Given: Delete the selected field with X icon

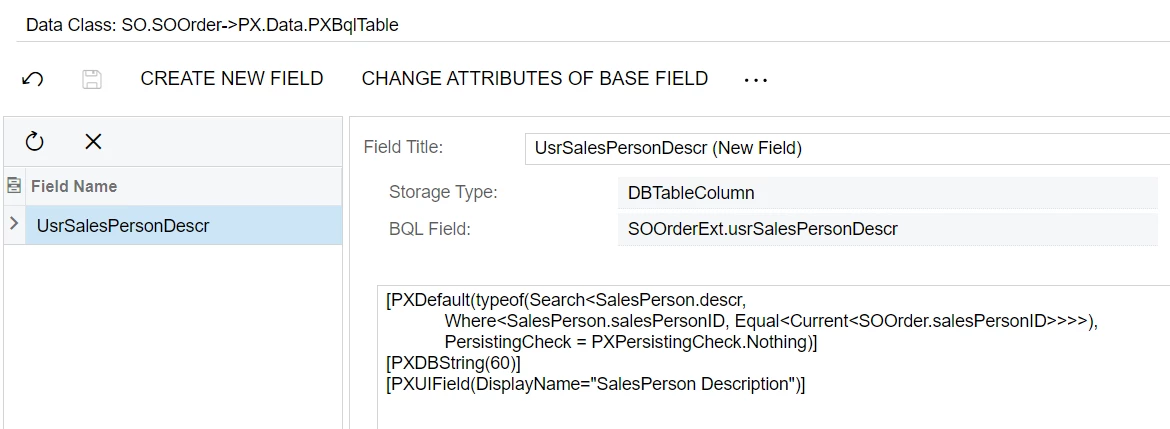Looking at the screenshot, I should point(93,142).
